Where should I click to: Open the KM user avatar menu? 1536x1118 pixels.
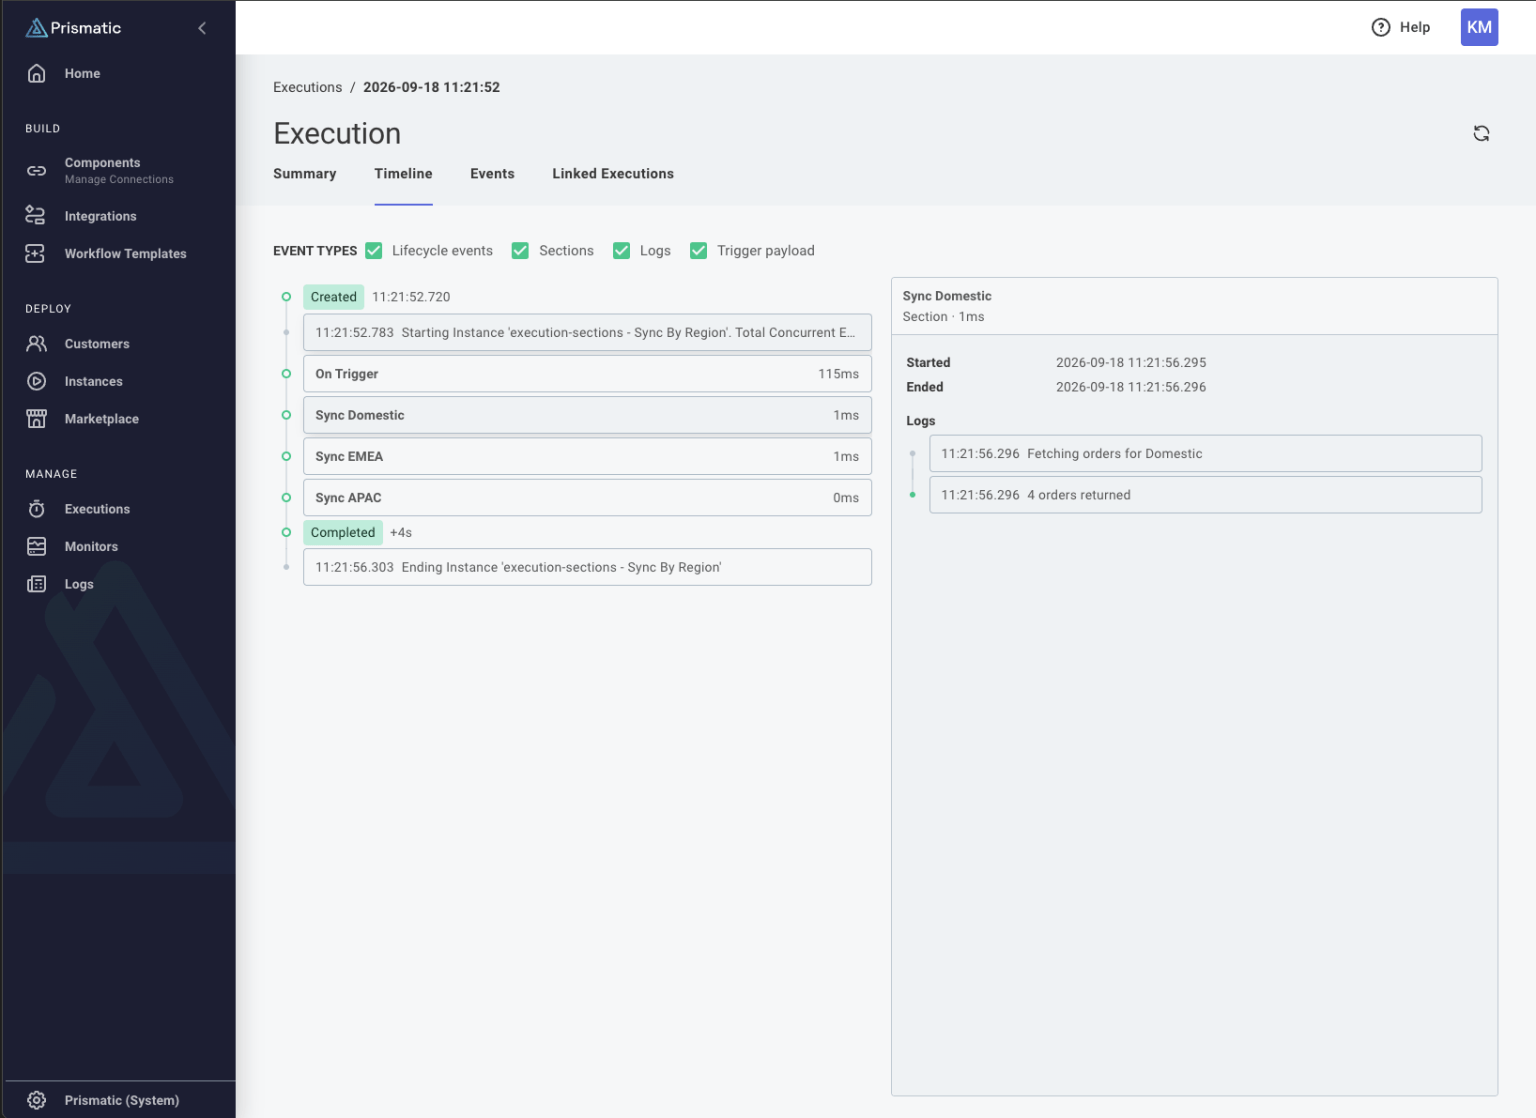1479,27
